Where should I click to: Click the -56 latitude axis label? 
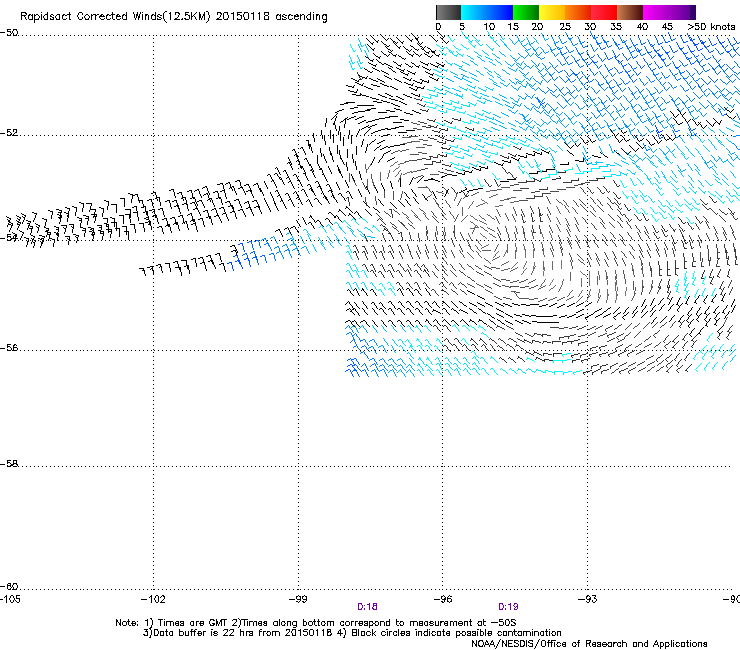click(9, 348)
